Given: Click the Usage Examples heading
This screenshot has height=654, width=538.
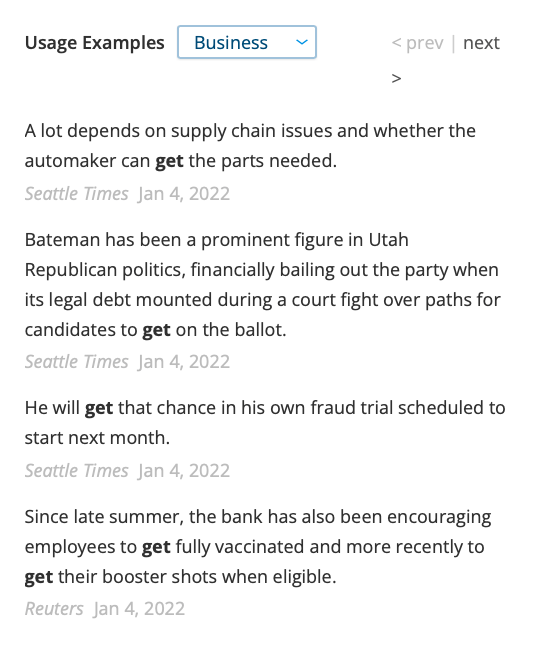Looking at the screenshot, I should 95,43.
